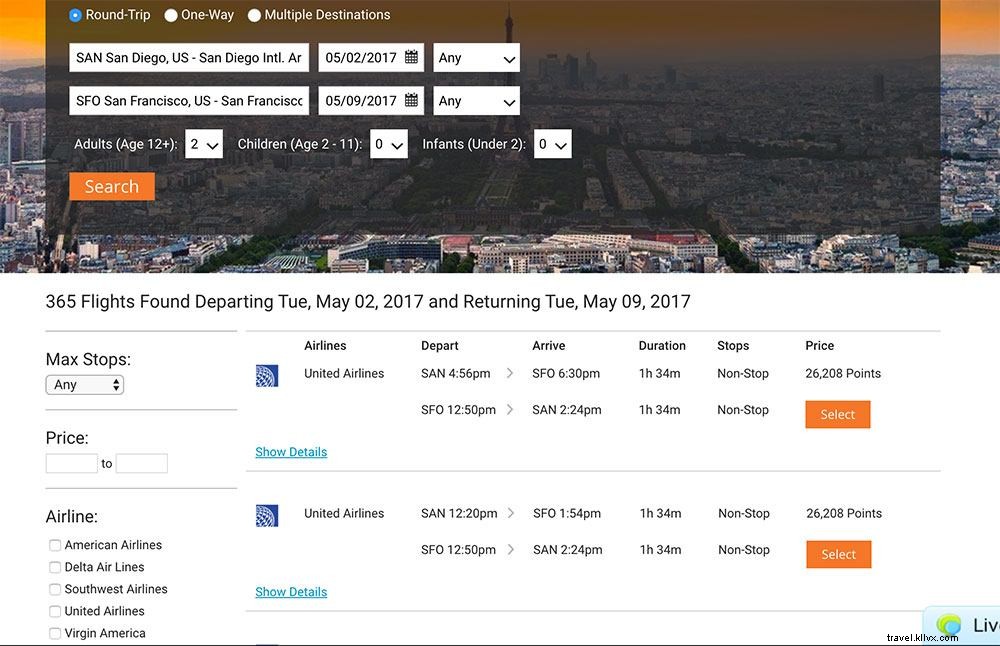Select the One-Way trip option

(173, 15)
